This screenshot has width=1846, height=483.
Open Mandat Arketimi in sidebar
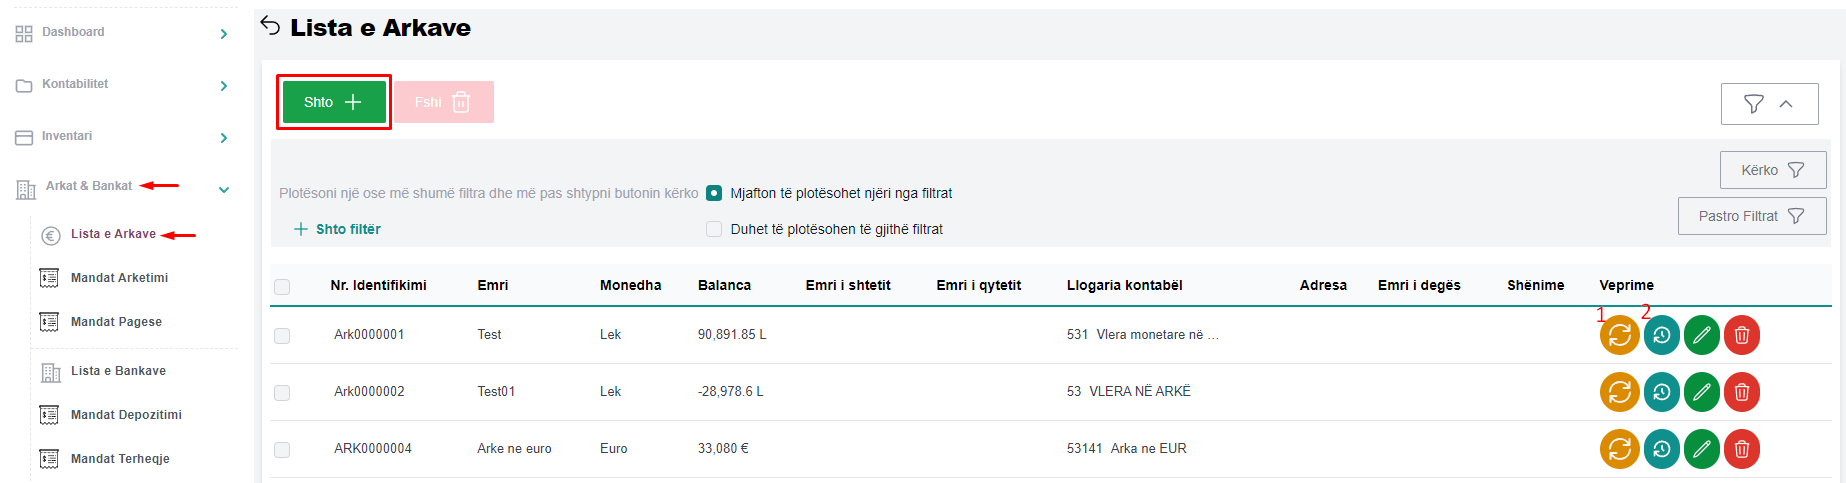tap(119, 278)
